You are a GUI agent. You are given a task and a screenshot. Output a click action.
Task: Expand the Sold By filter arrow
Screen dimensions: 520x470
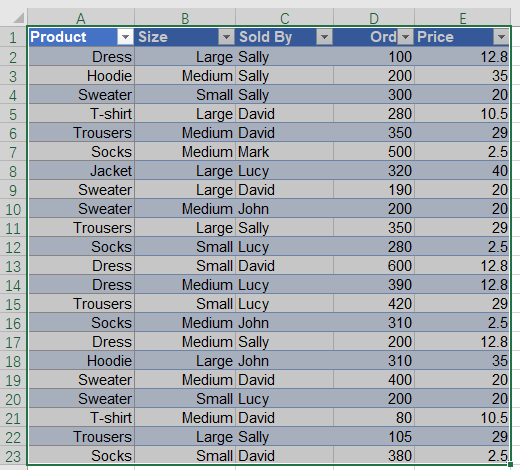[324, 37]
